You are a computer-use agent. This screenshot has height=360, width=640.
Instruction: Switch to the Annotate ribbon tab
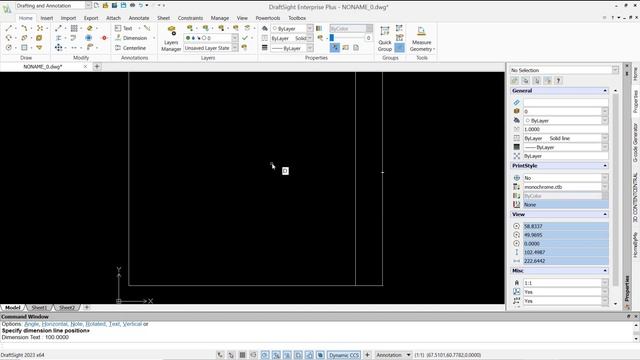click(x=139, y=18)
